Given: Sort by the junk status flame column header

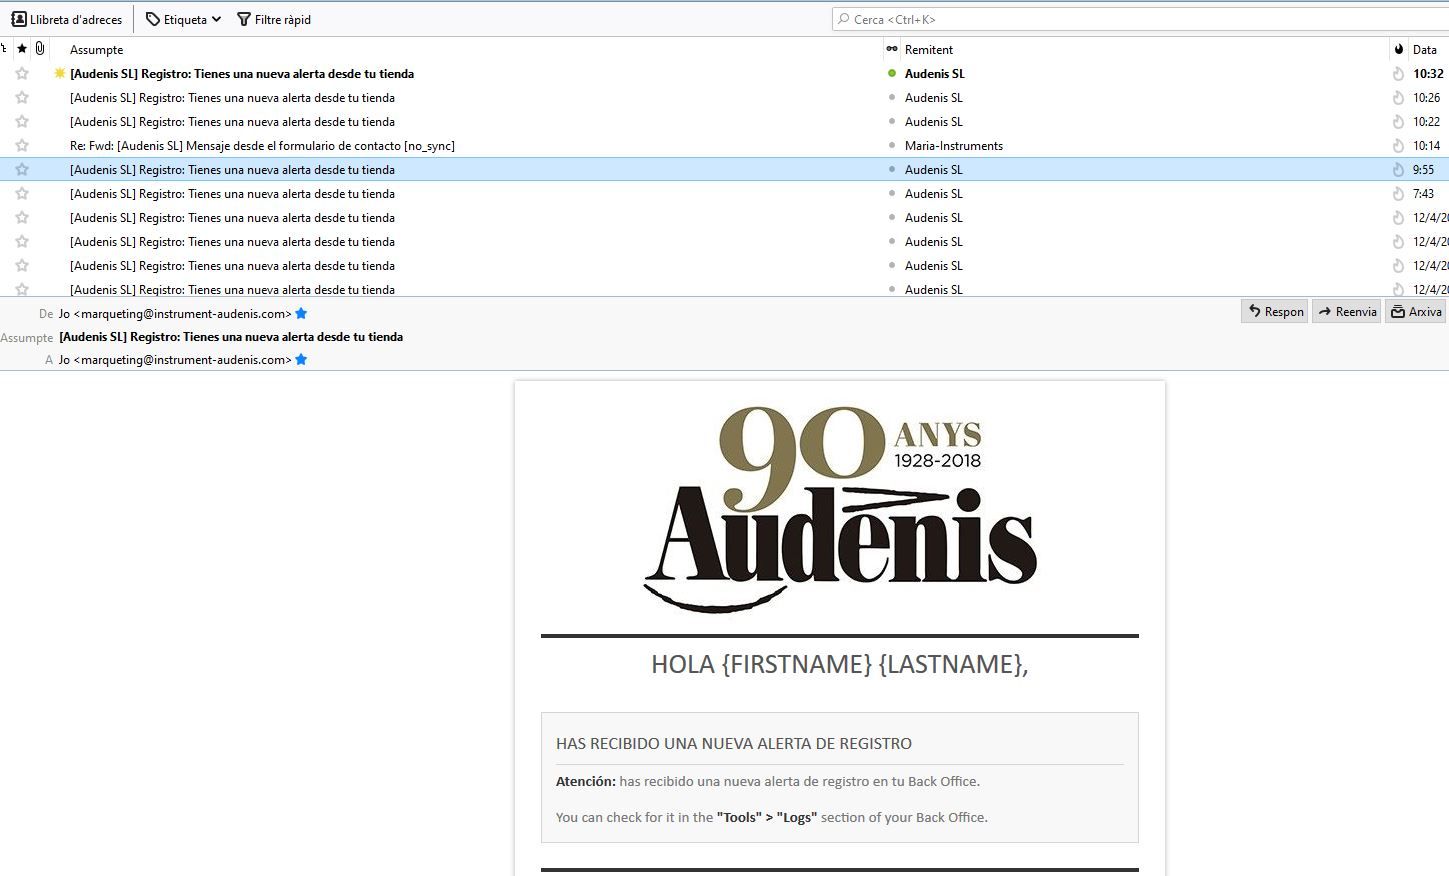Looking at the screenshot, I should [1398, 49].
